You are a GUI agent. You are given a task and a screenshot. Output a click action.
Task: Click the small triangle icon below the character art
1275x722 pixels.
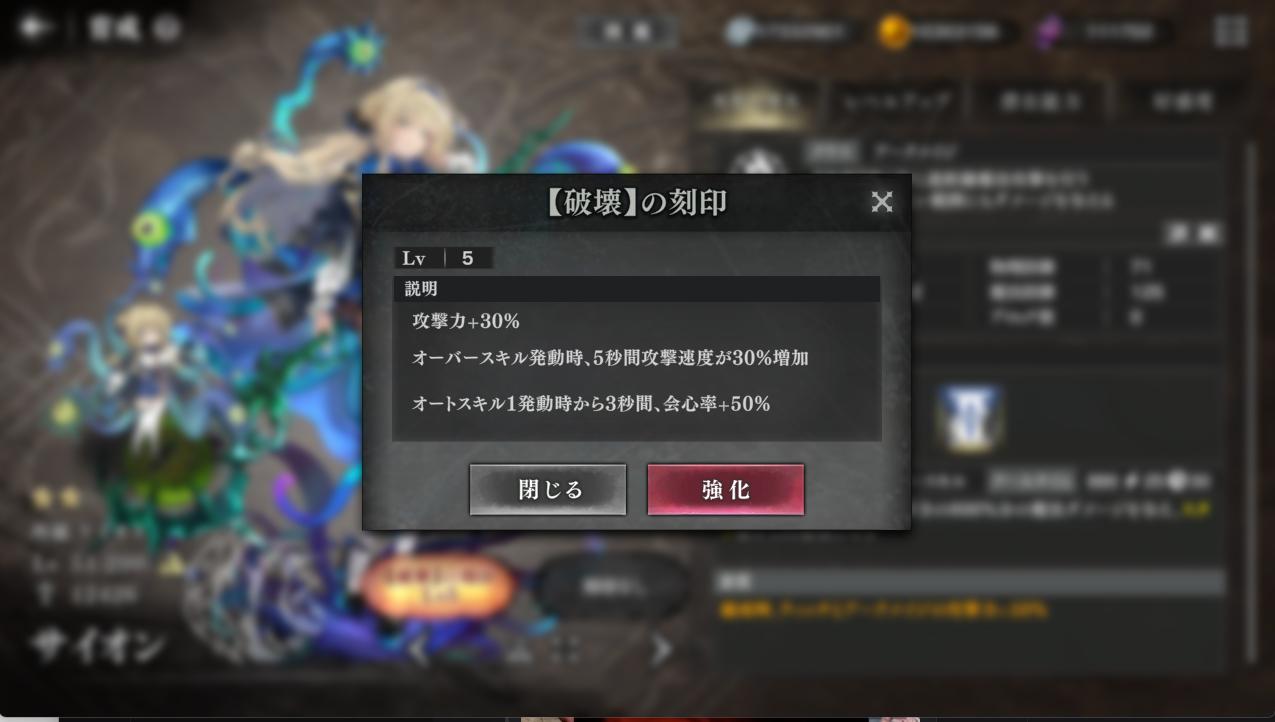coord(518,652)
